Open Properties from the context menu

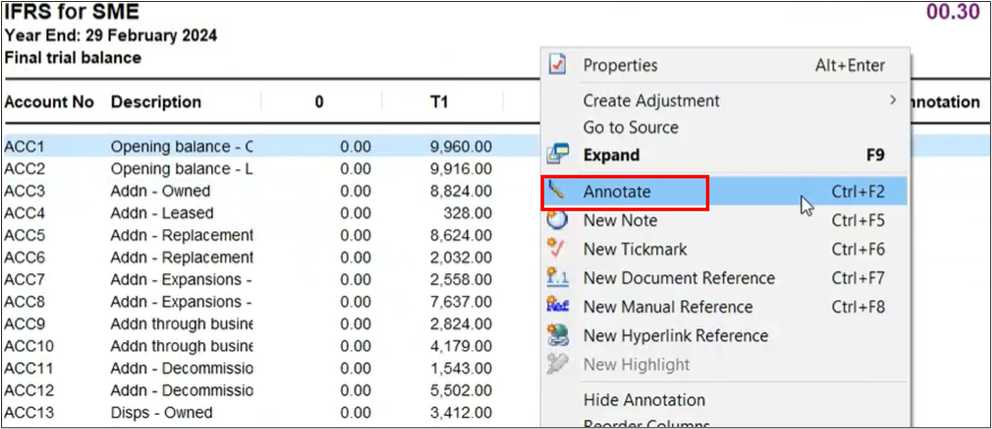coord(620,66)
